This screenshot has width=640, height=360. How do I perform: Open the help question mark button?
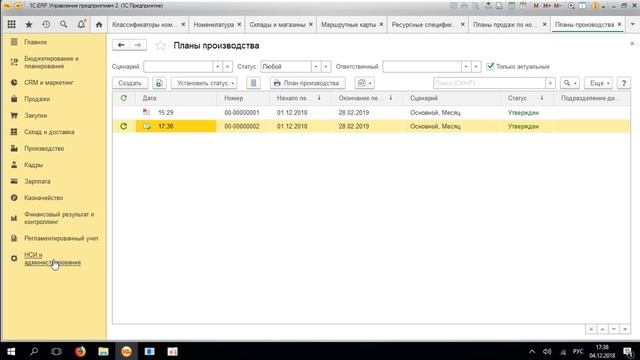tap(623, 83)
